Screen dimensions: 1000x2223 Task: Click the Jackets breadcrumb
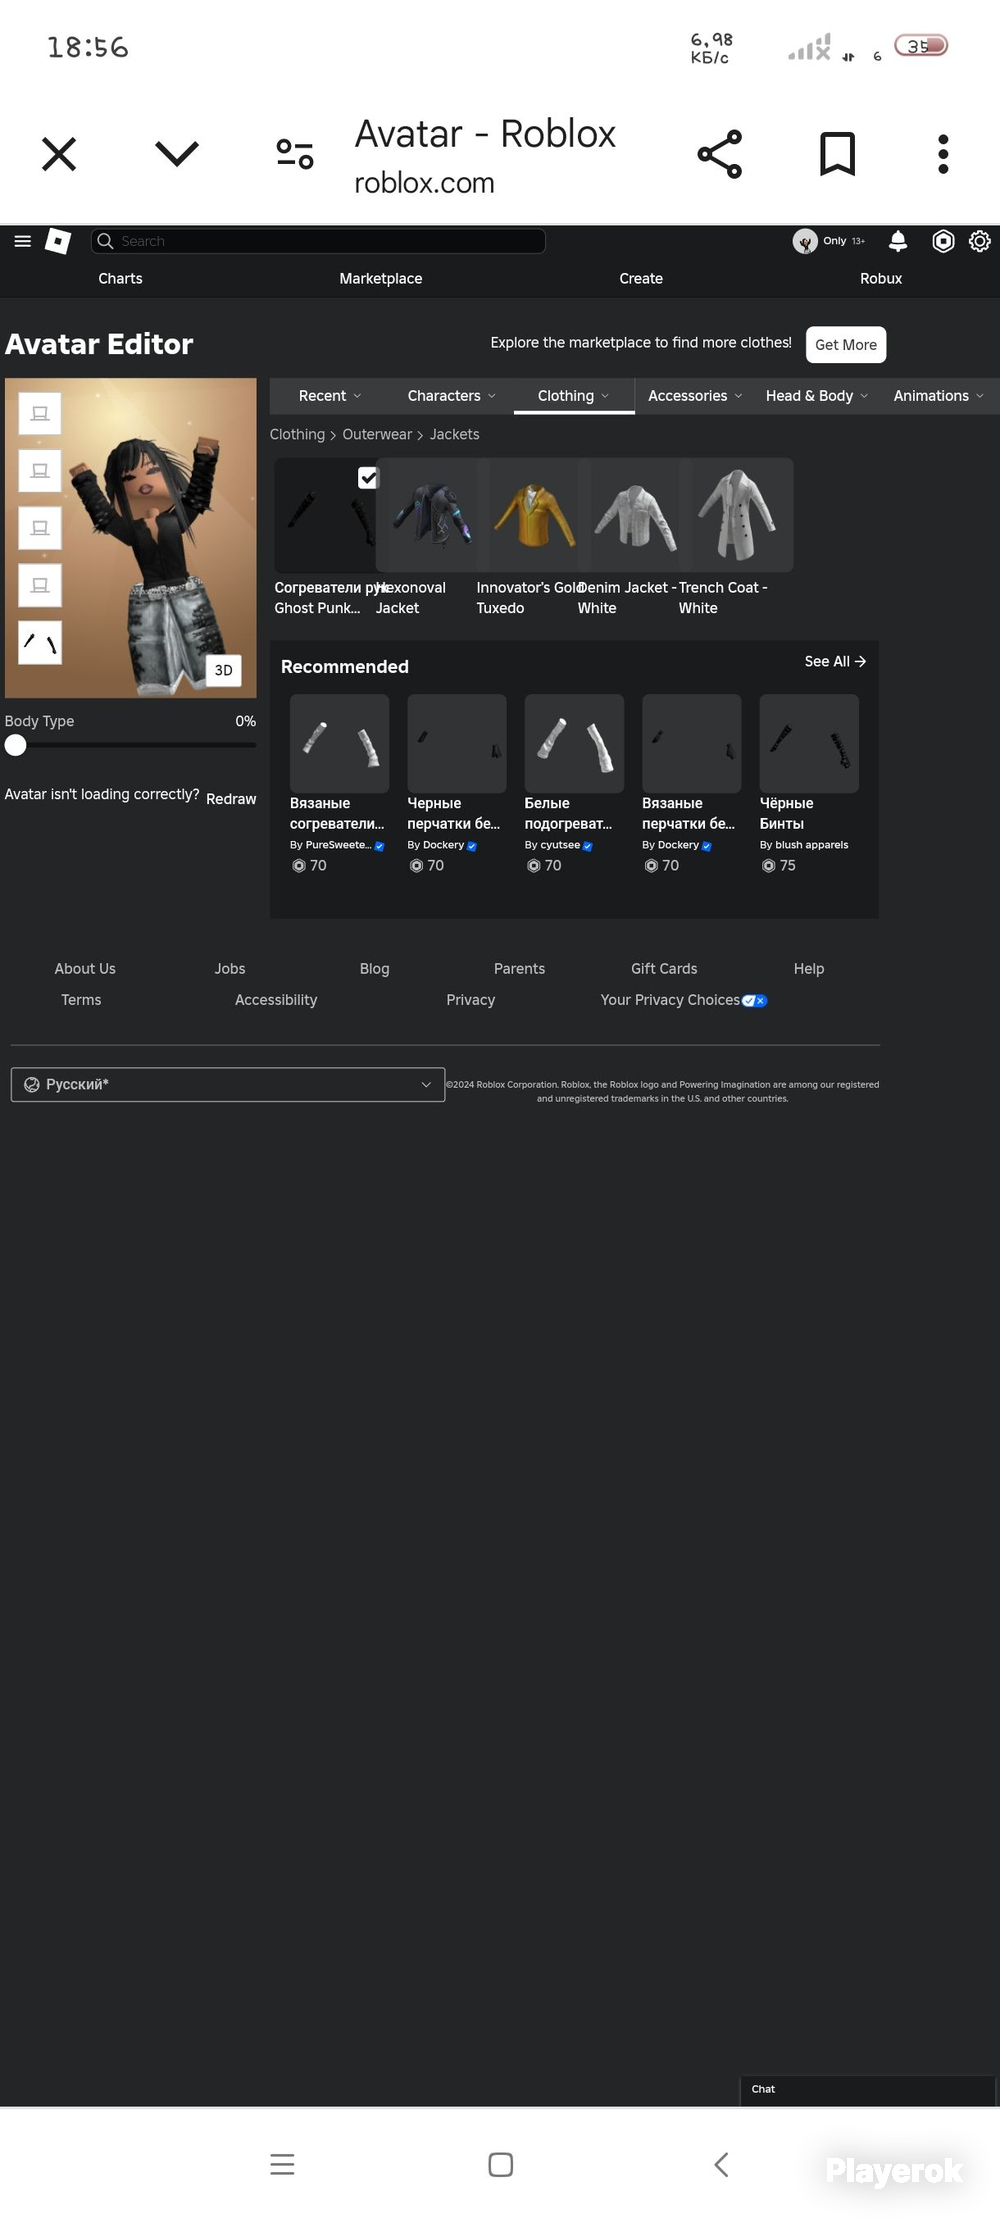[x=454, y=434]
